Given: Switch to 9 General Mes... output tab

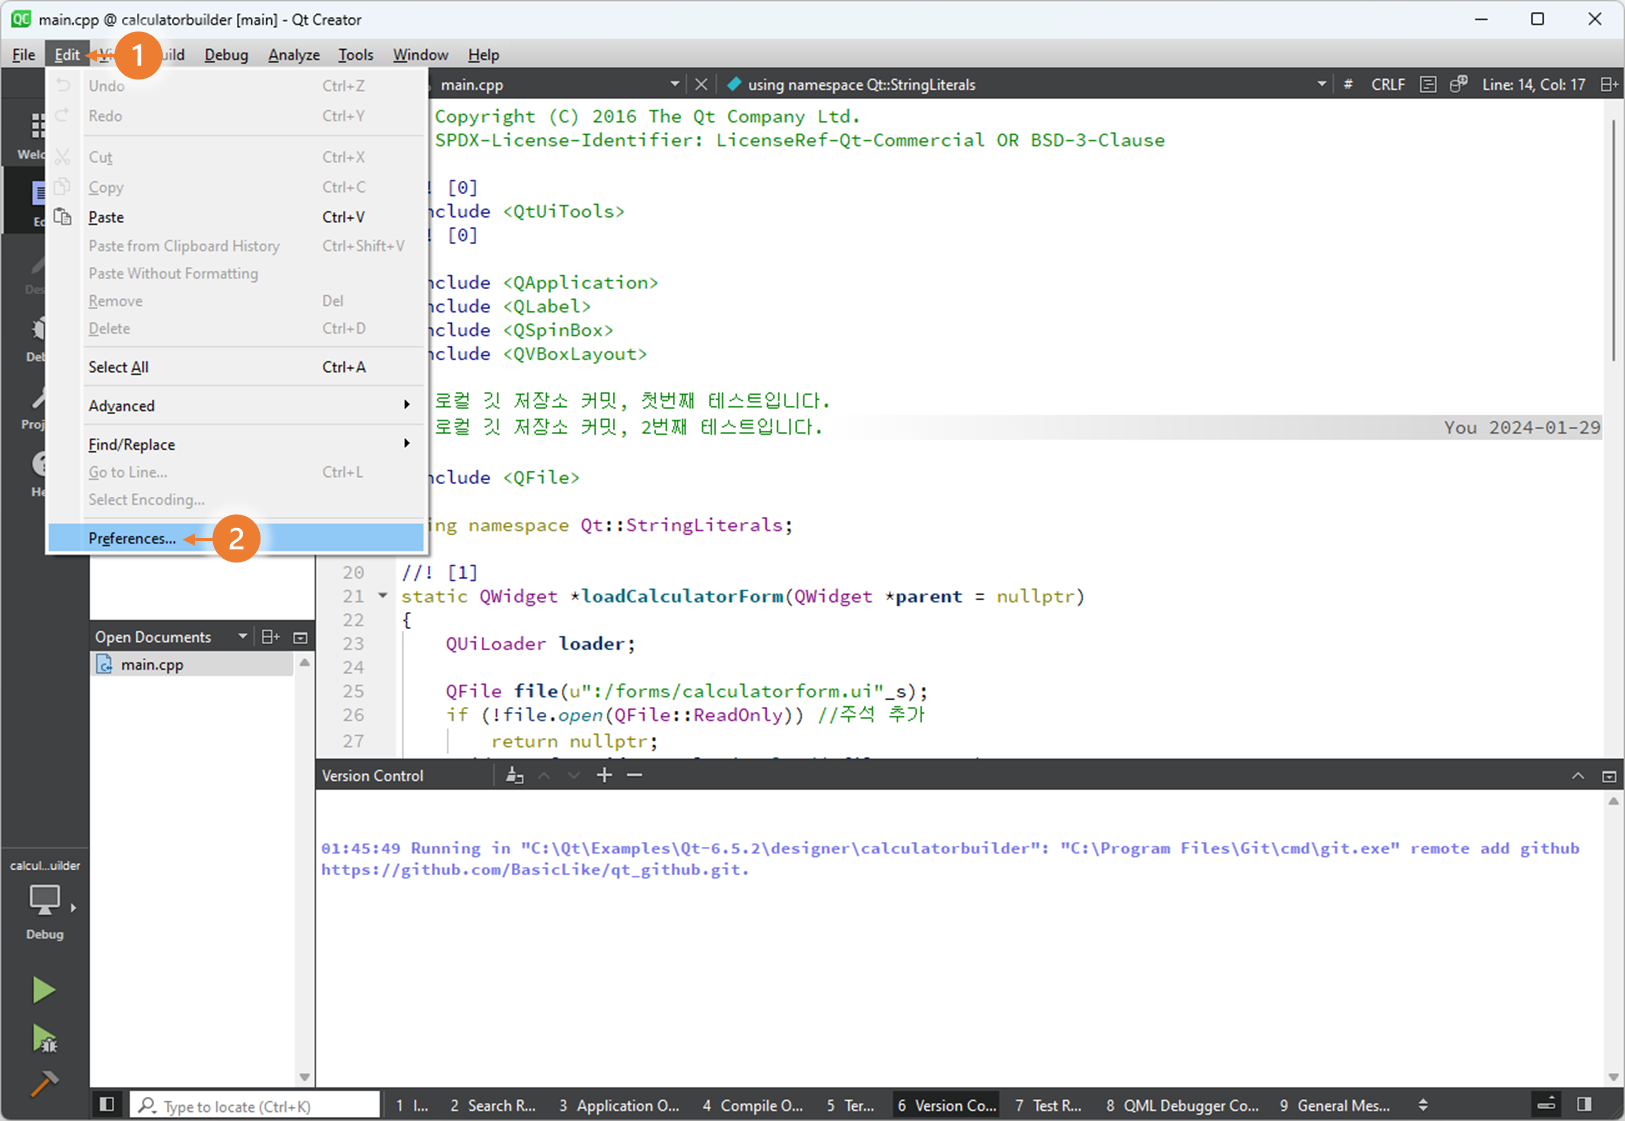Looking at the screenshot, I should (1335, 1105).
